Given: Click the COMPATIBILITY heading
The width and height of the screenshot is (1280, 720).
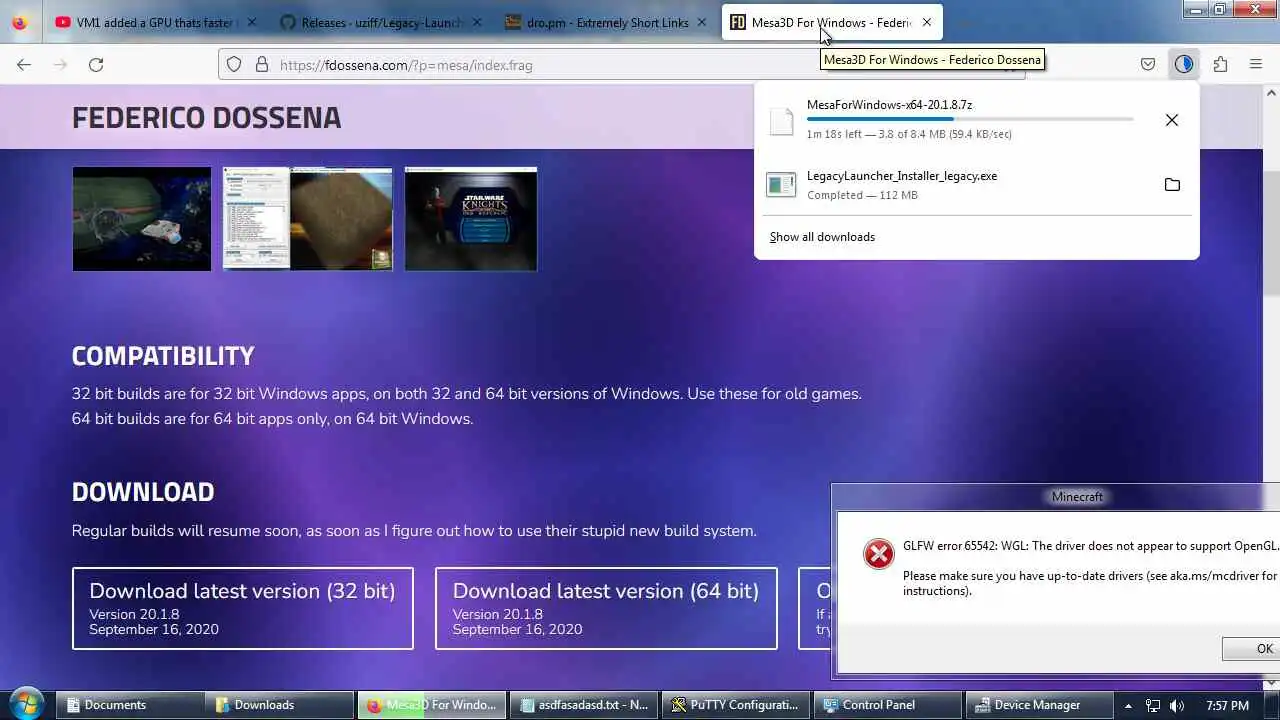Looking at the screenshot, I should pyautogui.click(x=163, y=356).
